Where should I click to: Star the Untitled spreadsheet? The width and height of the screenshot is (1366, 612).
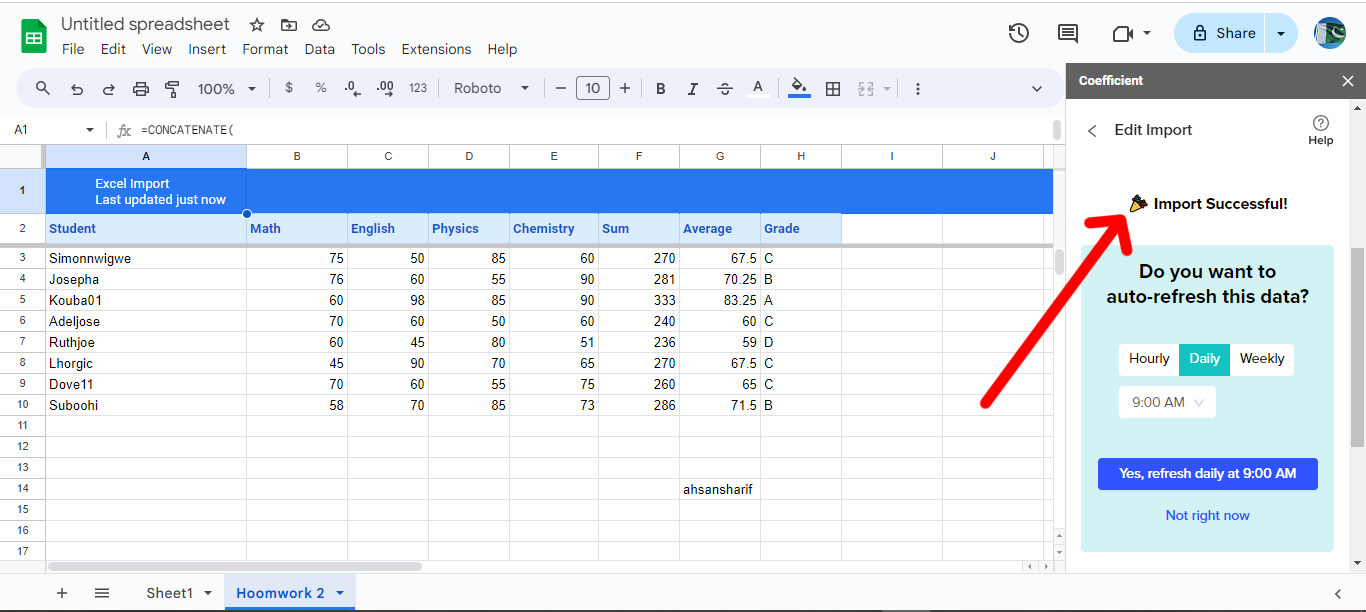click(x=257, y=25)
